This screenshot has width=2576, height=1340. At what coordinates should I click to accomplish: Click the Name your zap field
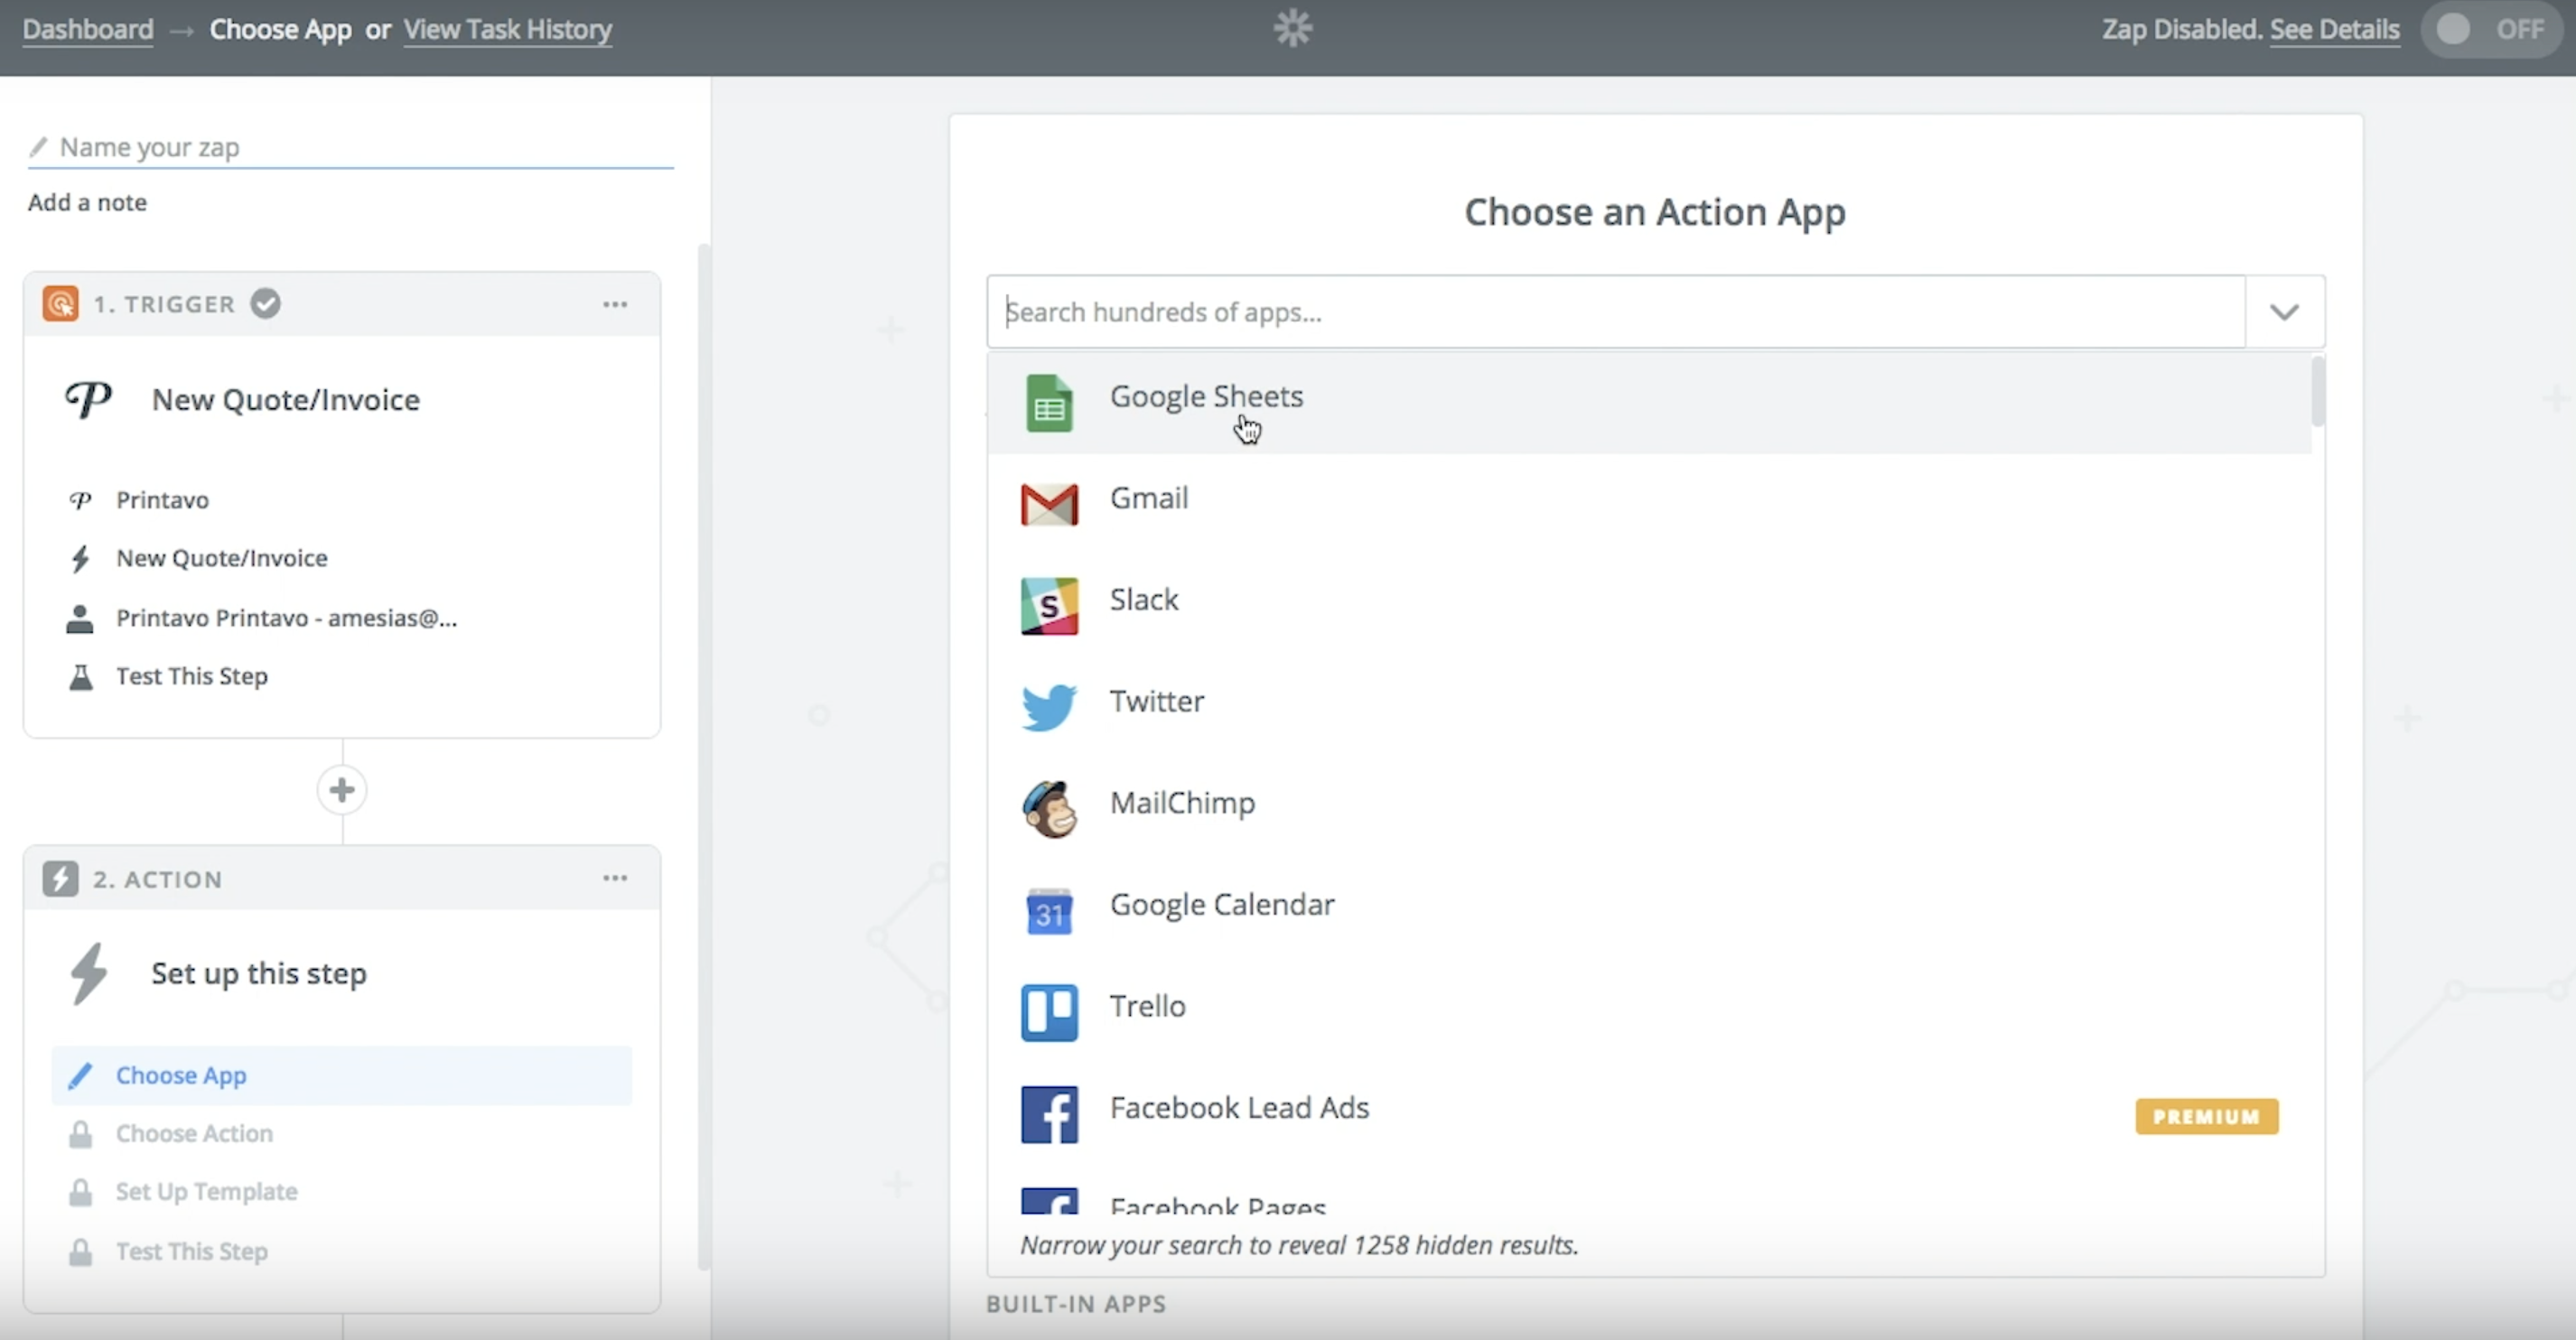point(350,147)
